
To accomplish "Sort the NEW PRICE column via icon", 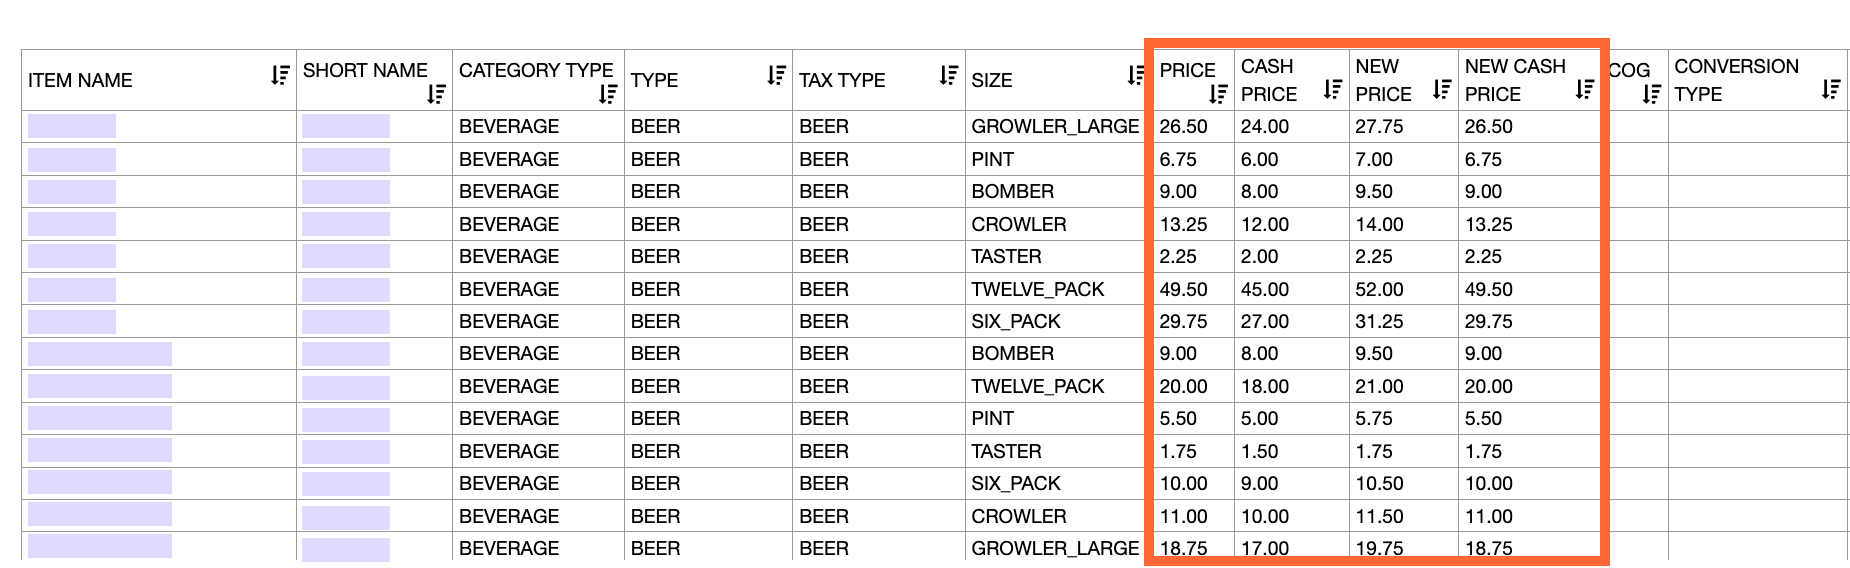I will coord(1441,89).
